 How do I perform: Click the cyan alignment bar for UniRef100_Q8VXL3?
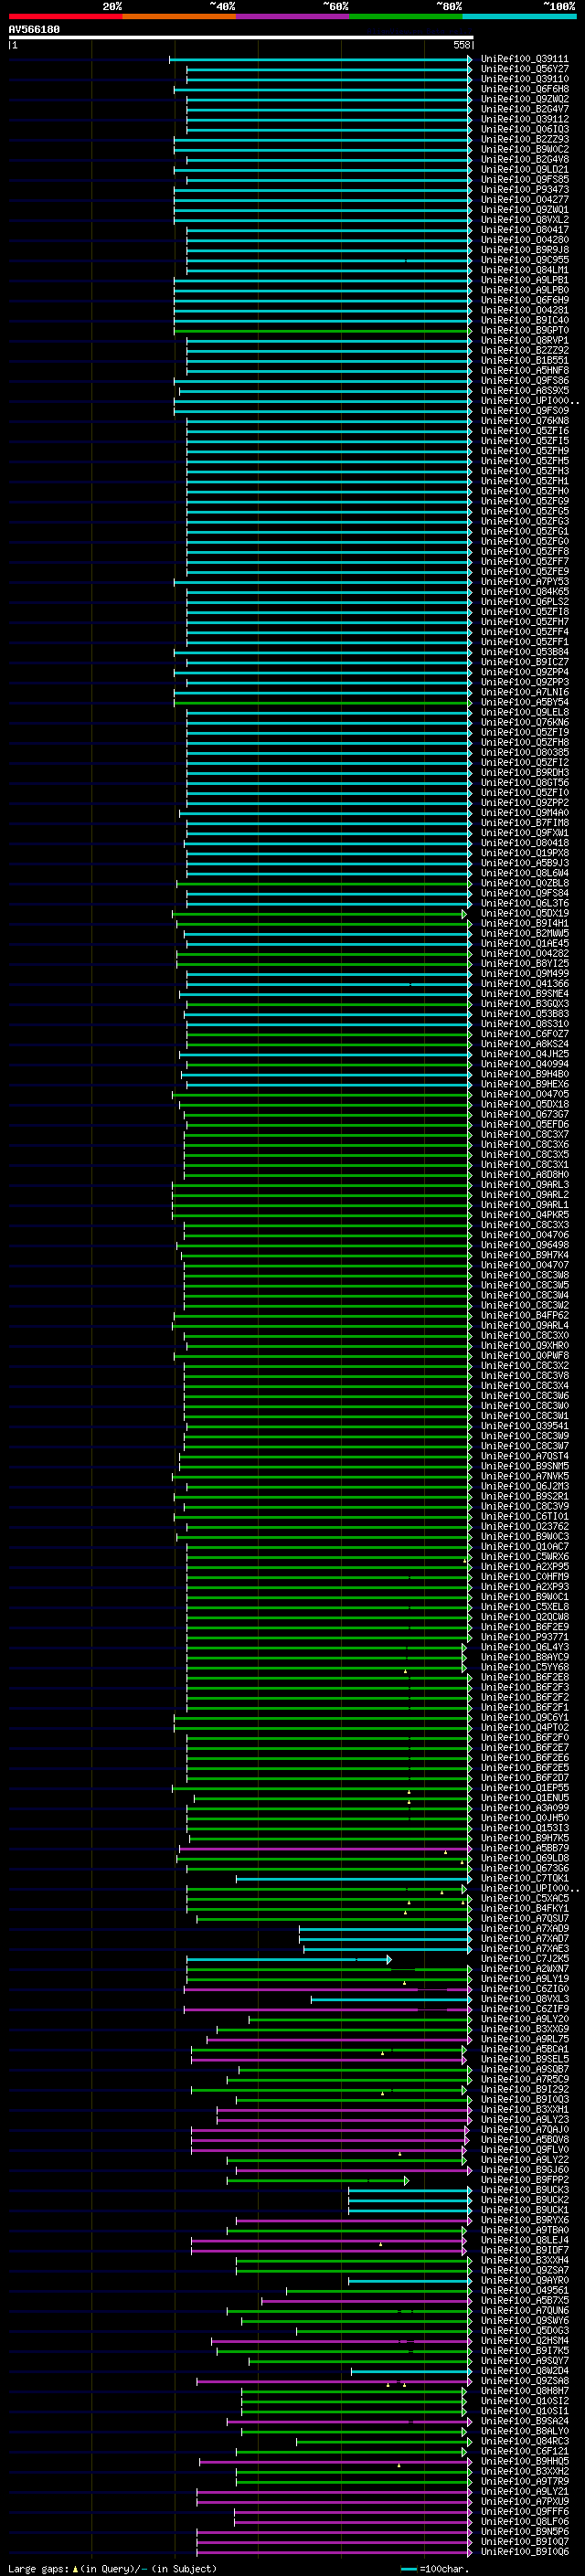pos(391,1999)
